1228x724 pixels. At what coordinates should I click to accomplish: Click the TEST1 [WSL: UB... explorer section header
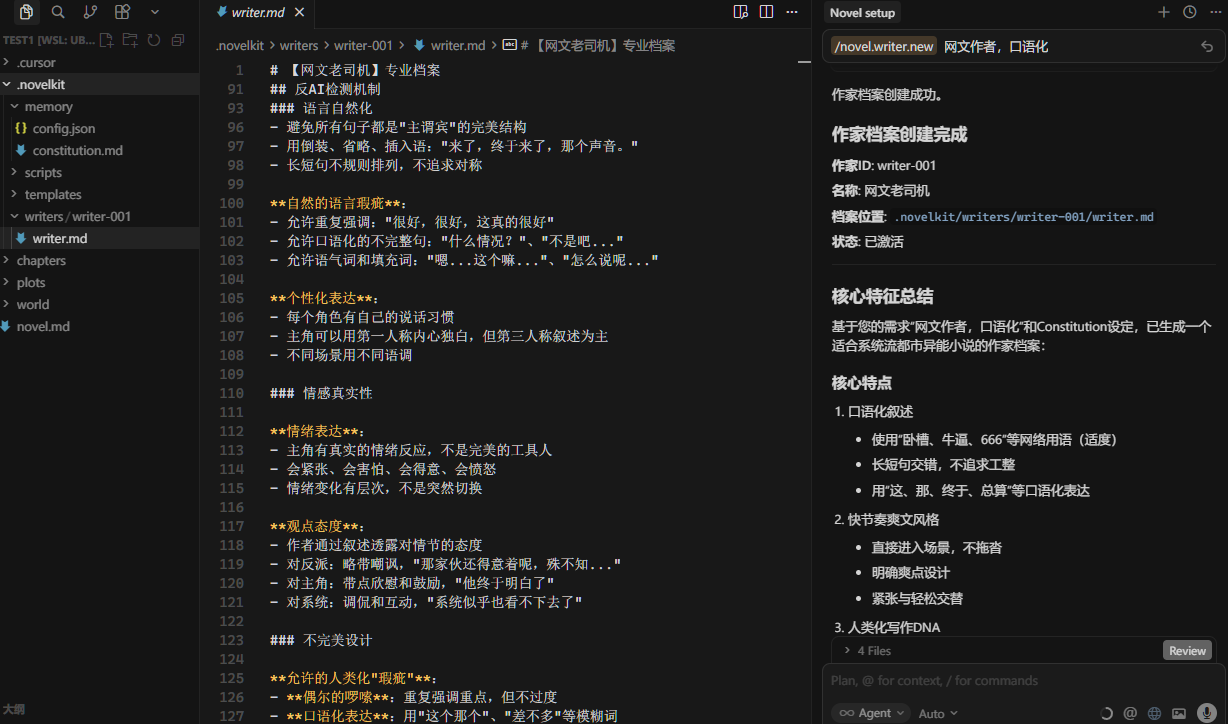[x=47, y=40]
